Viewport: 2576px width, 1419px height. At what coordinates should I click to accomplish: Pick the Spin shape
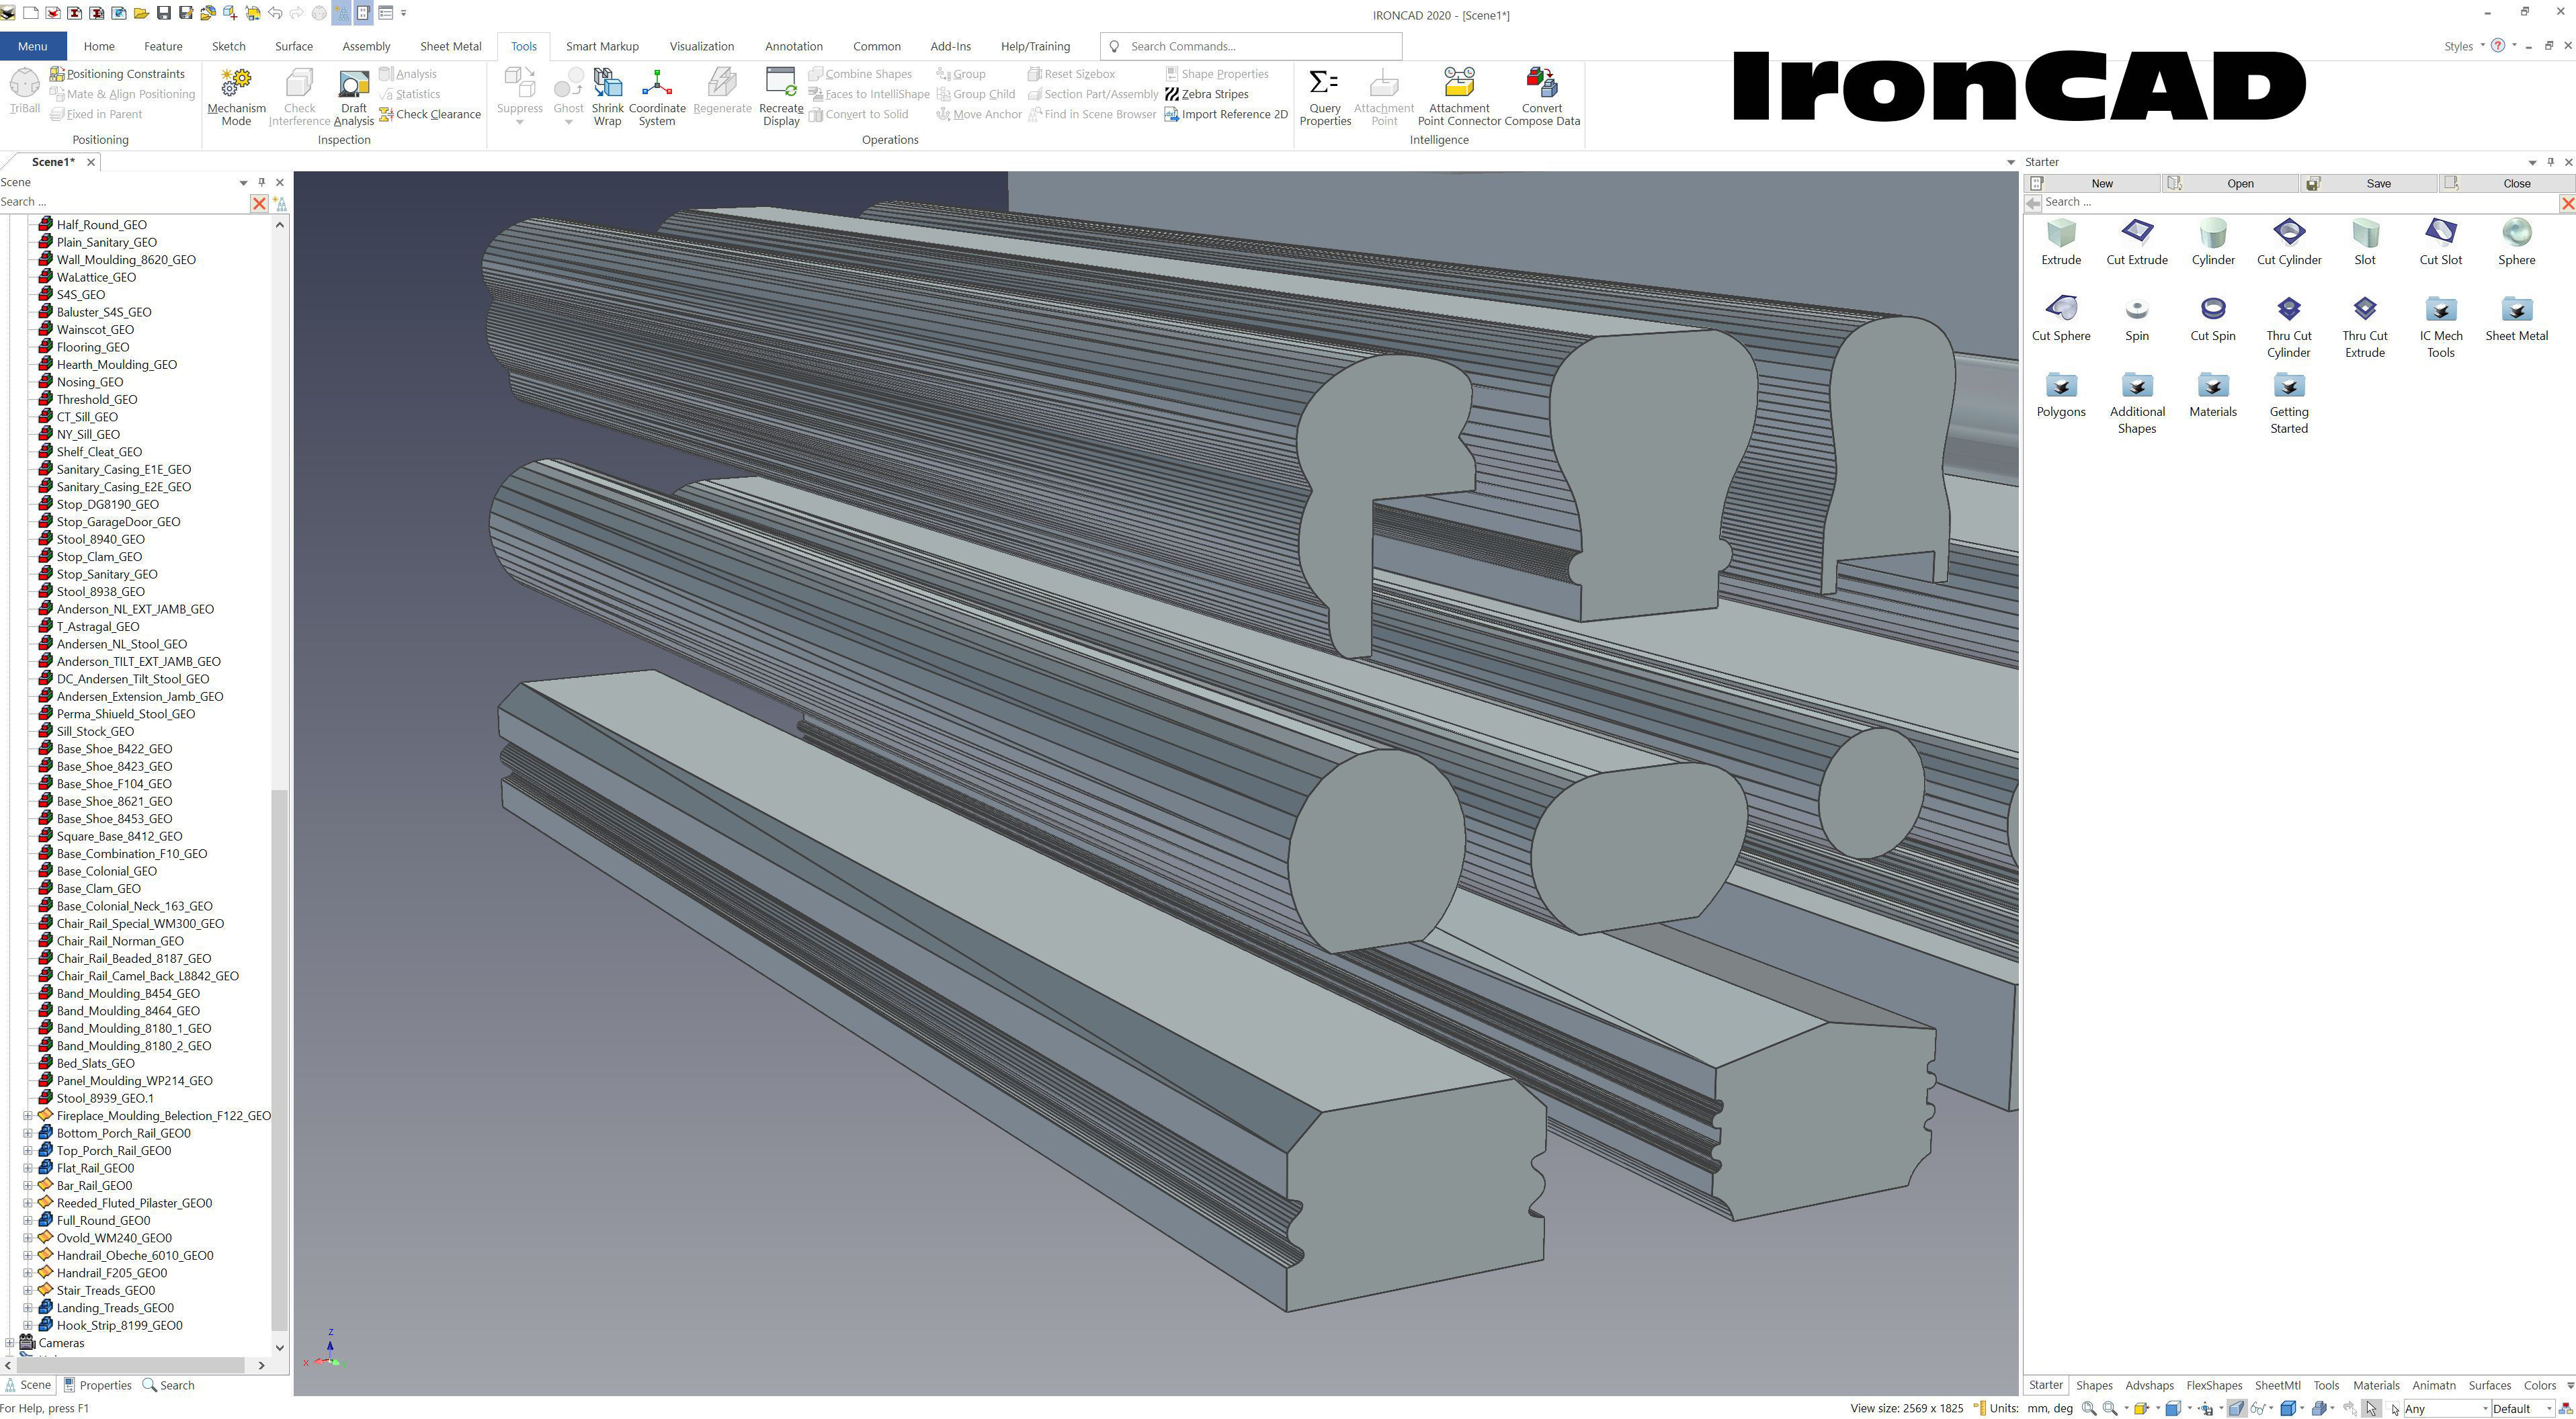tap(2137, 319)
